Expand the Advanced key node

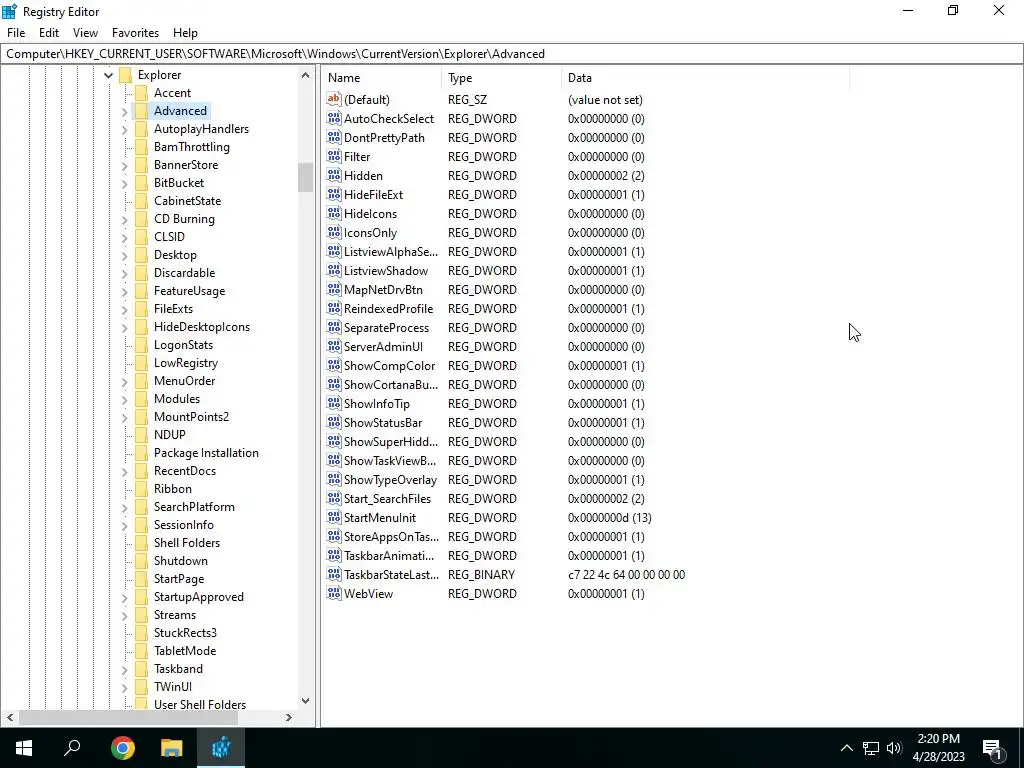coord(124,112)
